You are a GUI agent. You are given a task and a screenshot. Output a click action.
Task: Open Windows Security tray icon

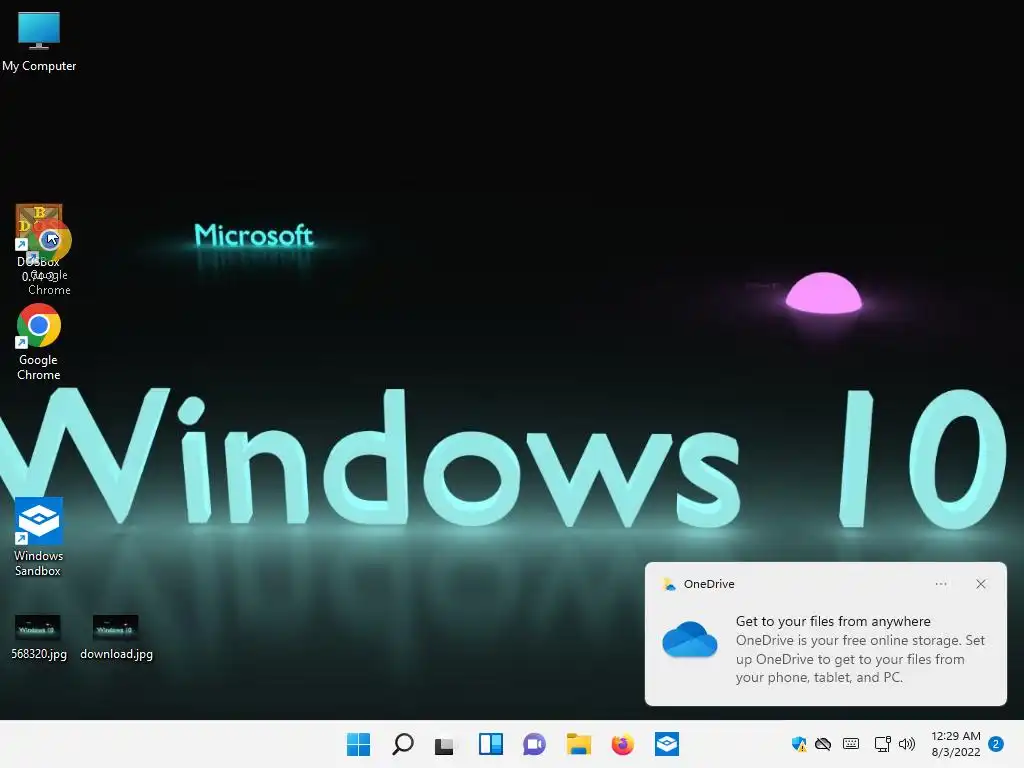(799, 744)
